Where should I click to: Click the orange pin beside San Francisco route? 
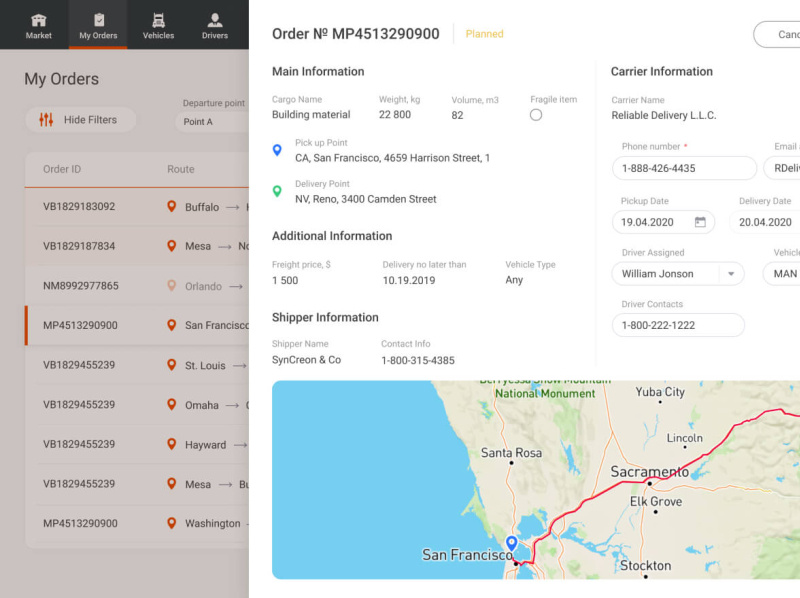[169, 325]
